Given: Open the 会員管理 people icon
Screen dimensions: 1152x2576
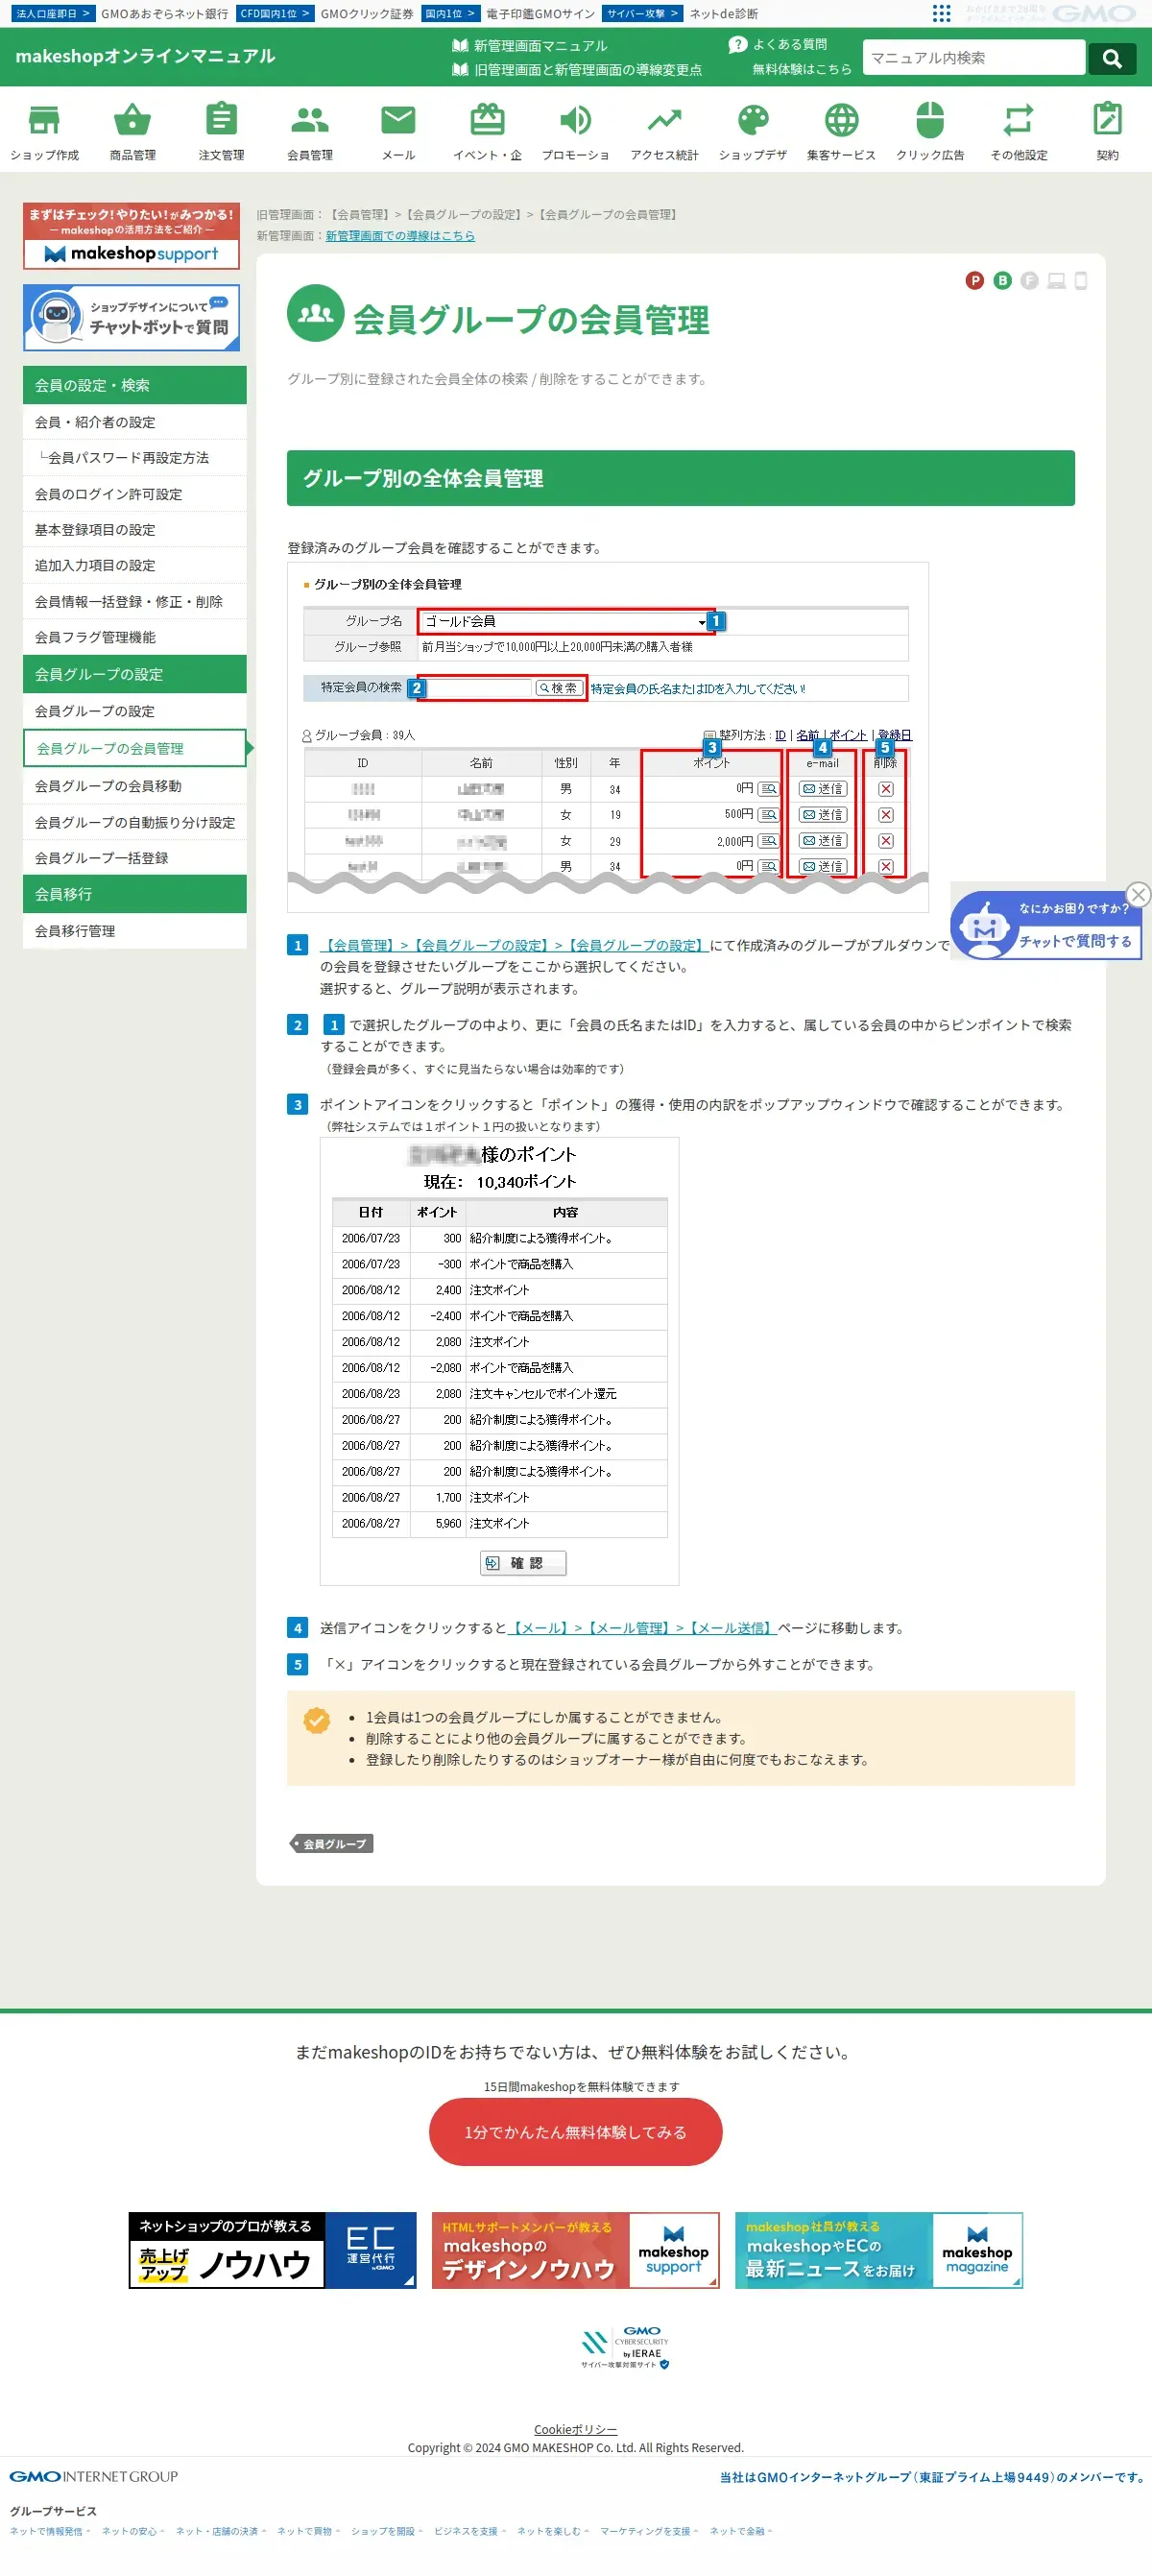Looking at the screenshot, I should click(x=310, y=120).
